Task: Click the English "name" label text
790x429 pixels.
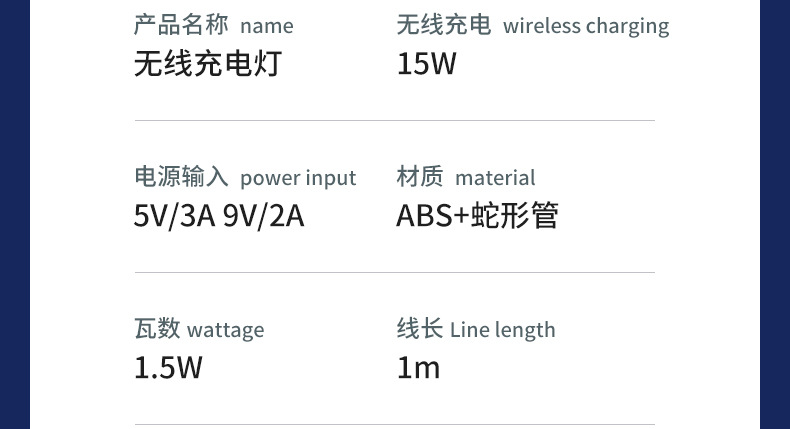Action: pyautogui.click(x=267, y=26)
